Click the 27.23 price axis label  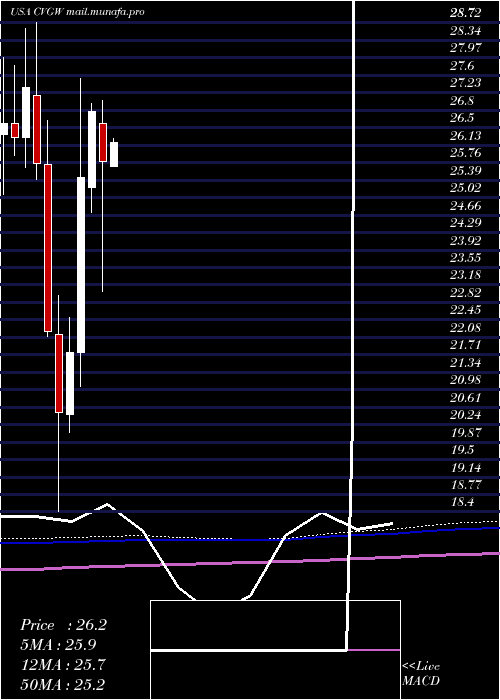pos(466,83)
